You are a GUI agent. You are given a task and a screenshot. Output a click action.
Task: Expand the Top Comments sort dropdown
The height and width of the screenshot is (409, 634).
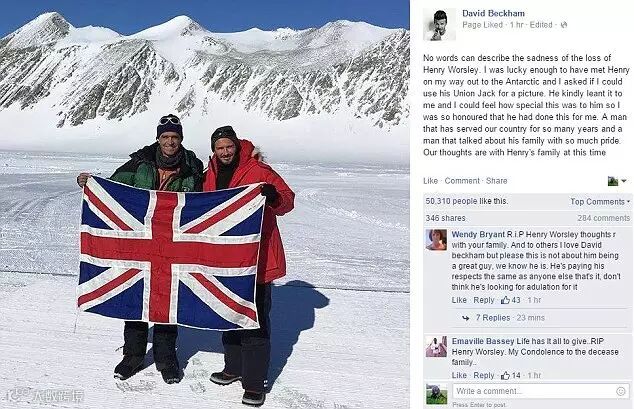pyautogui.click(x=600, y=201)
